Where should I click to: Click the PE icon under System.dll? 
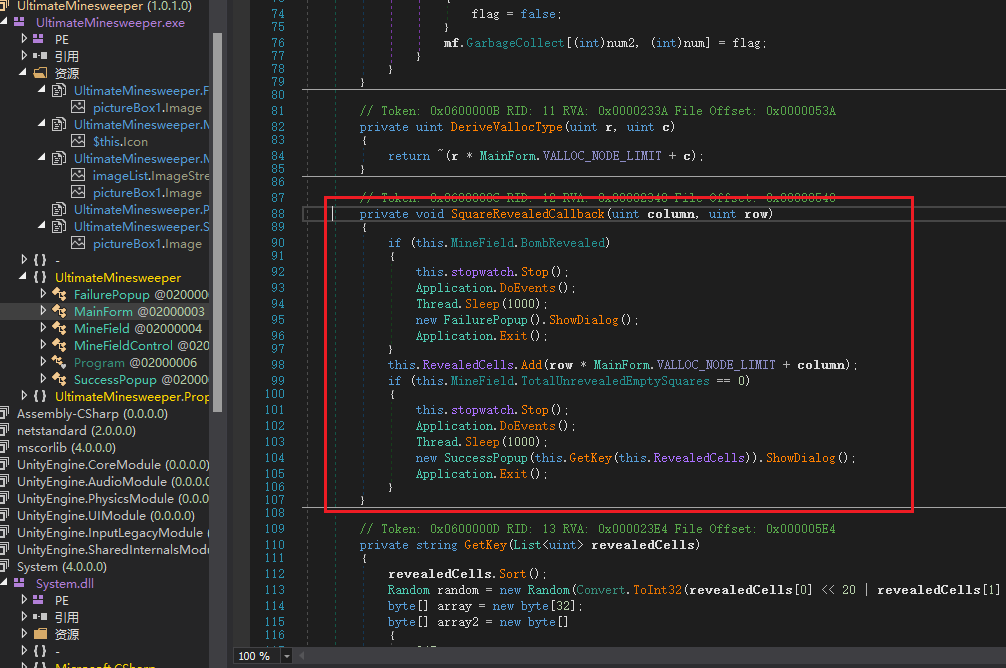pyautogui.click(x=40, y=600)
